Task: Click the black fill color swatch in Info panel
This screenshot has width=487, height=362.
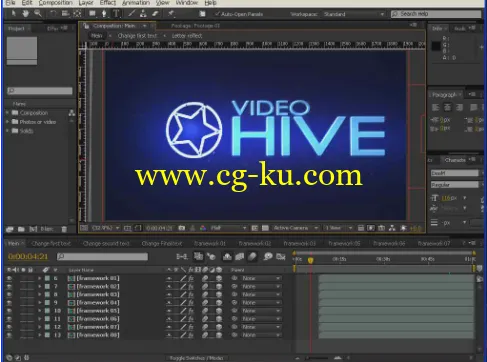Action: pos(436,46)
